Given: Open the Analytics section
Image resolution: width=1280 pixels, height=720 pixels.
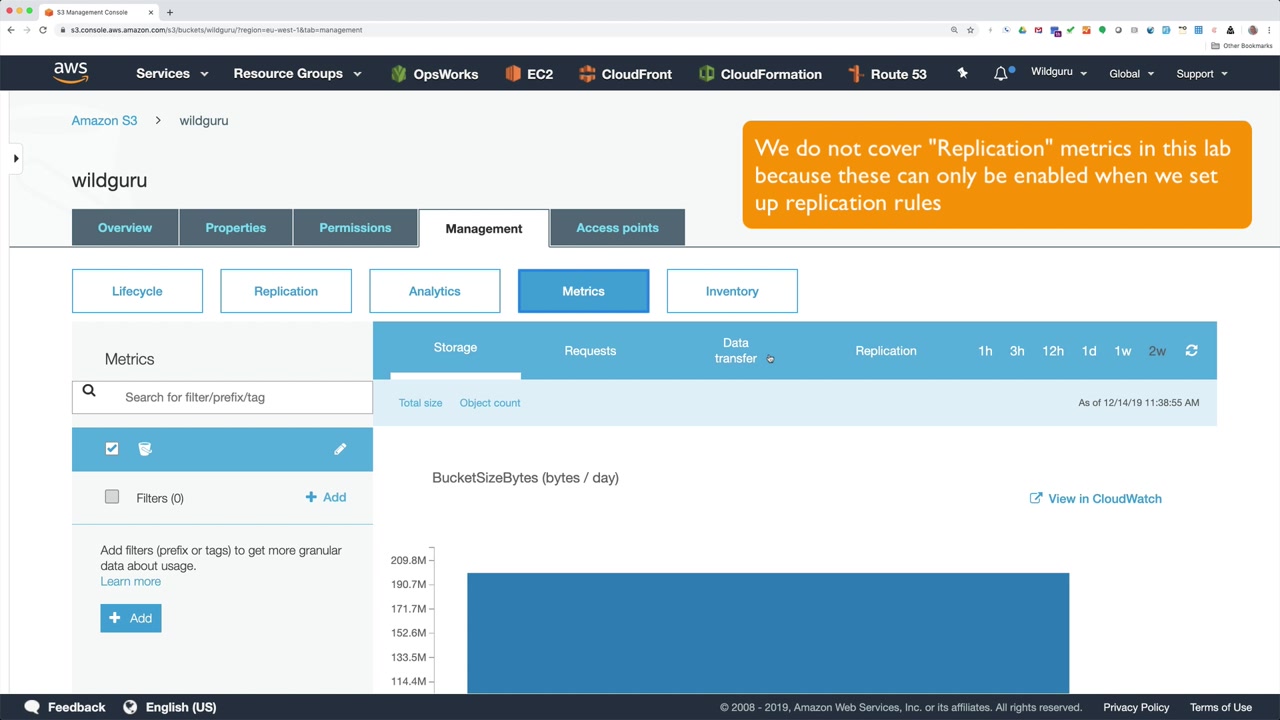Looking at the screenshot, I should (x=435, y=291).
